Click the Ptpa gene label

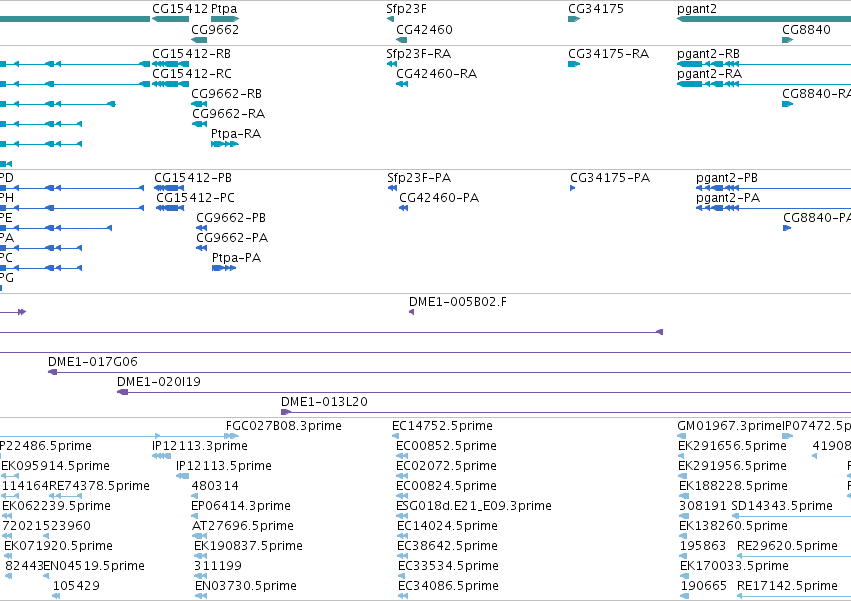click(x=224, y=9)
